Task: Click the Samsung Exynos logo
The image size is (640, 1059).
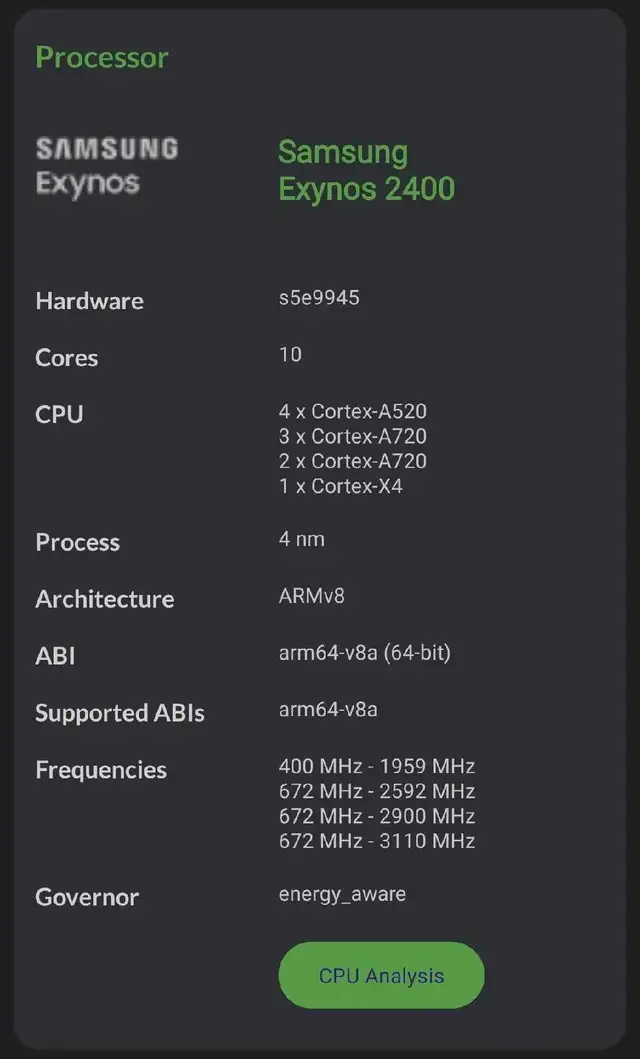Action: [x=107, y=166]
